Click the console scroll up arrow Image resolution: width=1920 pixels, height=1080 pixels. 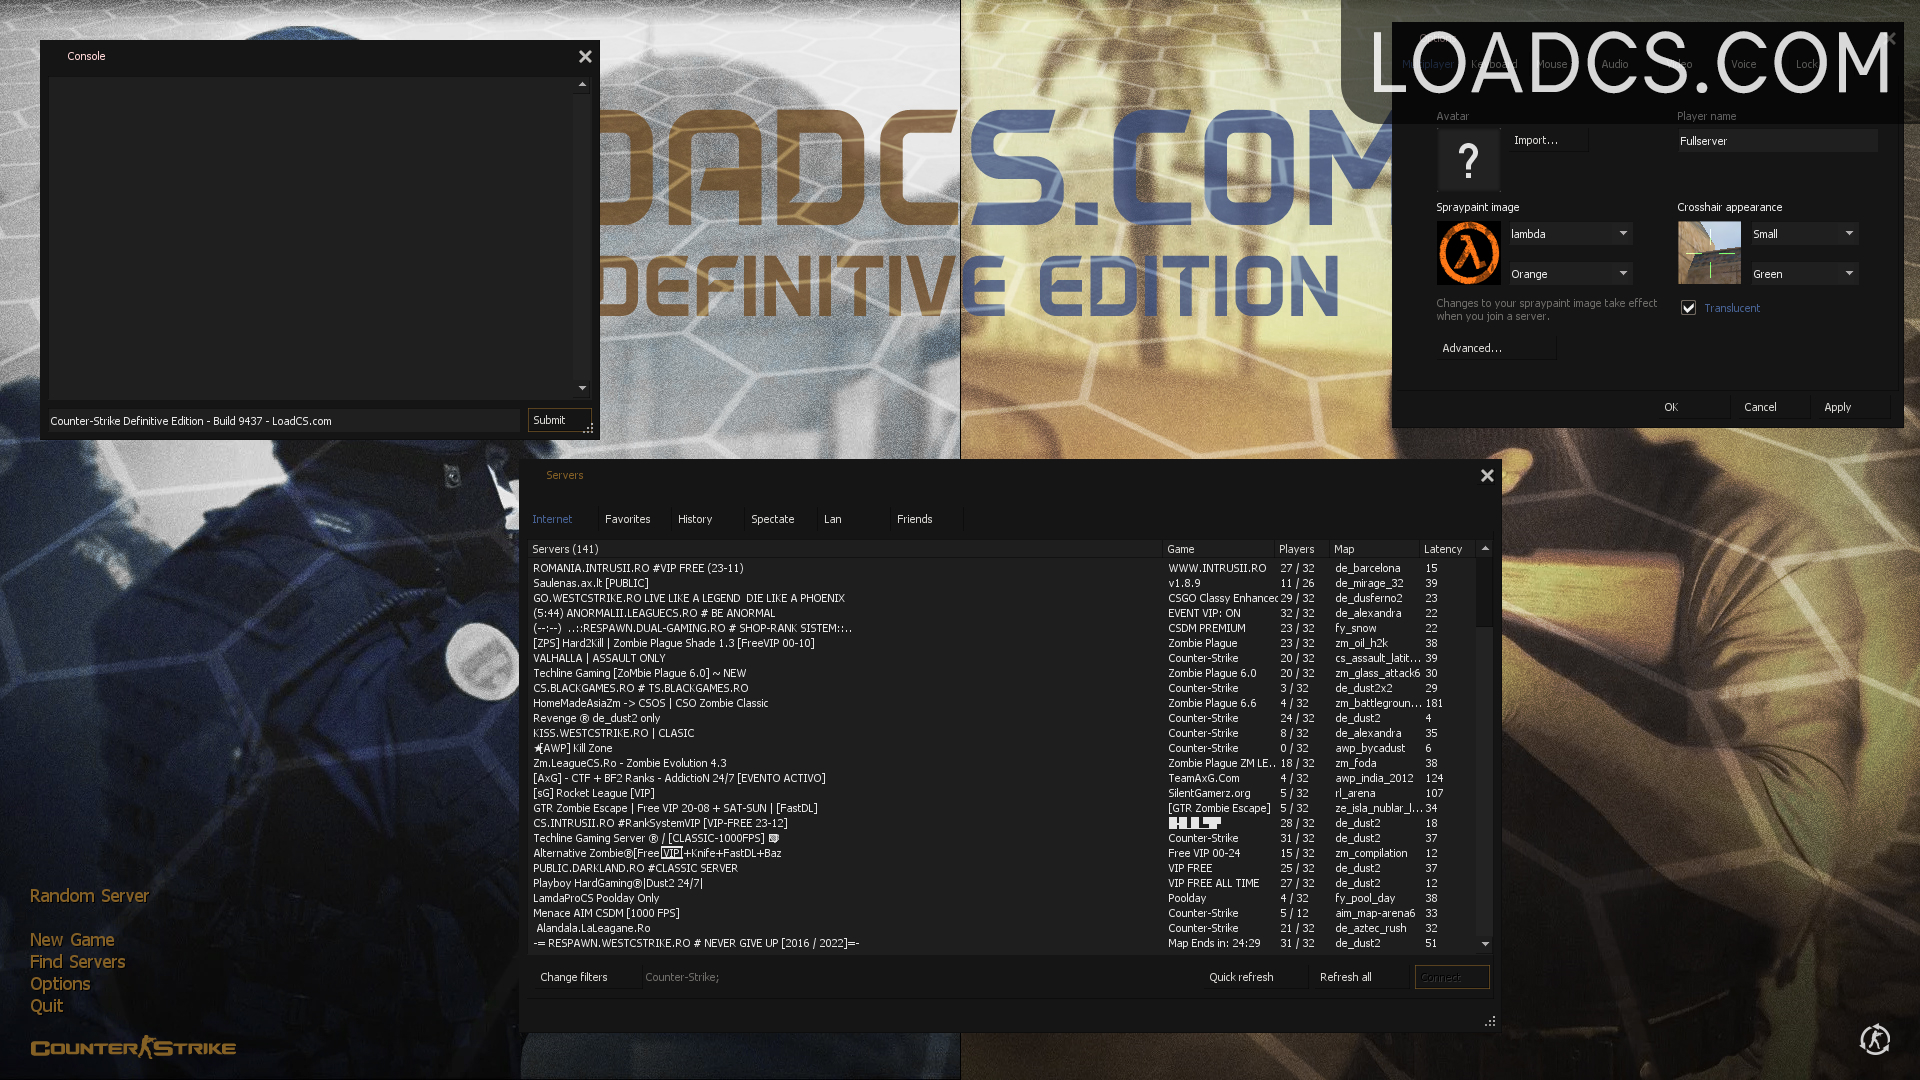click(582, 85)
